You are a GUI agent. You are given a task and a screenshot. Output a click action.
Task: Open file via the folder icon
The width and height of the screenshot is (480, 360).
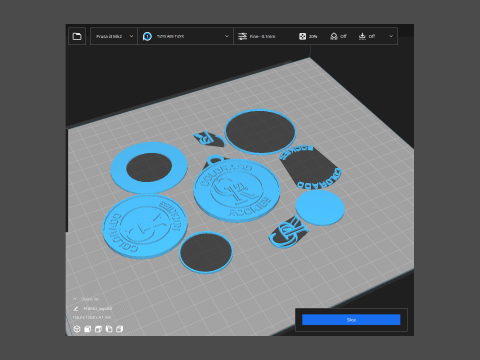click(x=77, y=36)
